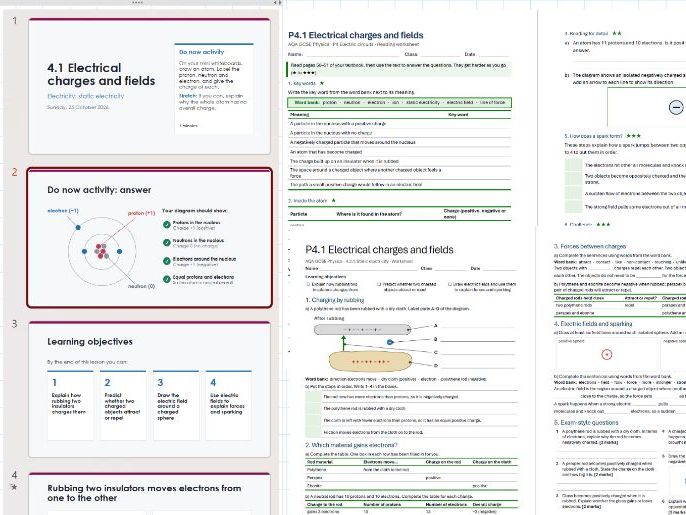Select slide 2 thumbnail Do now activity: answer
686x515 pixels.
coord(150,238)
